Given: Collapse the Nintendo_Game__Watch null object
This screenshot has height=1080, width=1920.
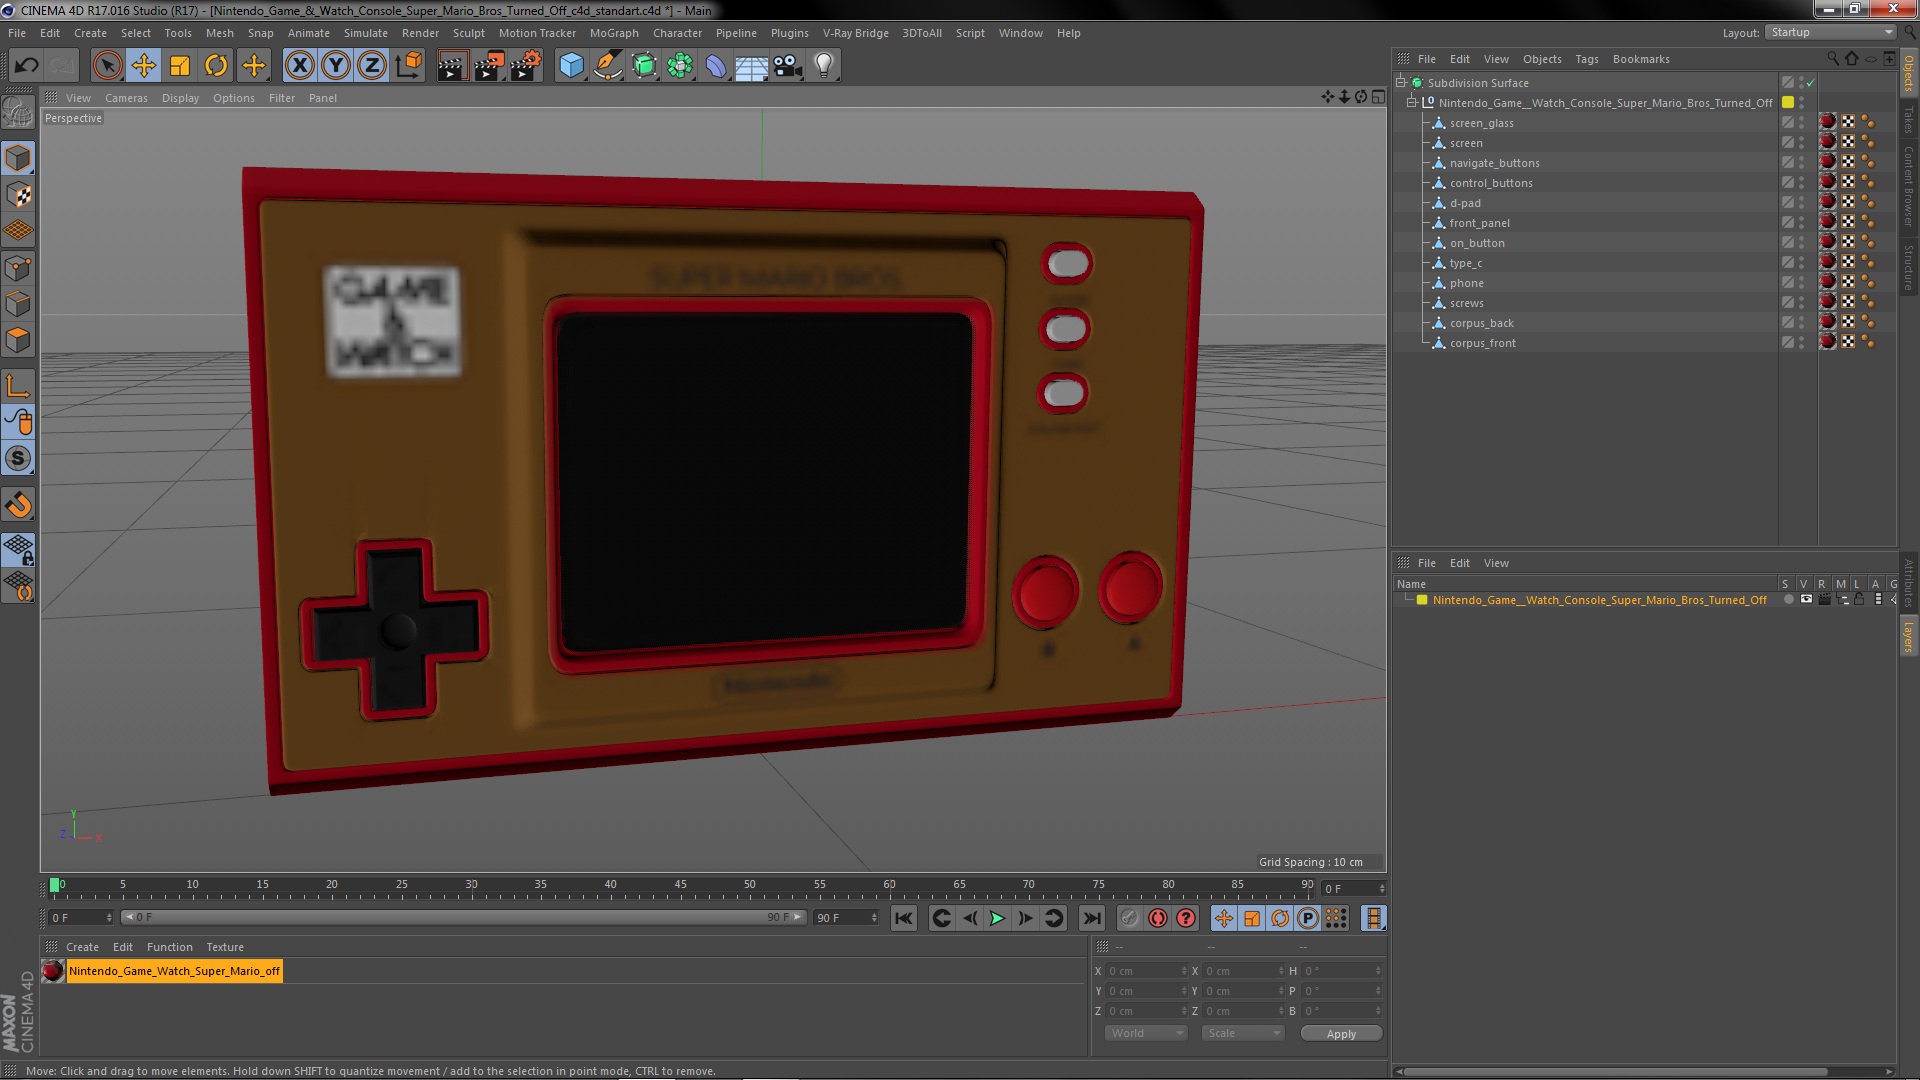Looking at the screenshot, I should tap(1411, 103).
